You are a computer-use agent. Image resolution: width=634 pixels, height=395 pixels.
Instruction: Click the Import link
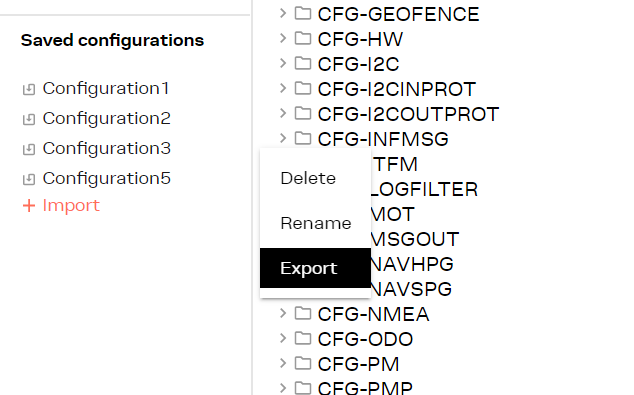[71, 206]
